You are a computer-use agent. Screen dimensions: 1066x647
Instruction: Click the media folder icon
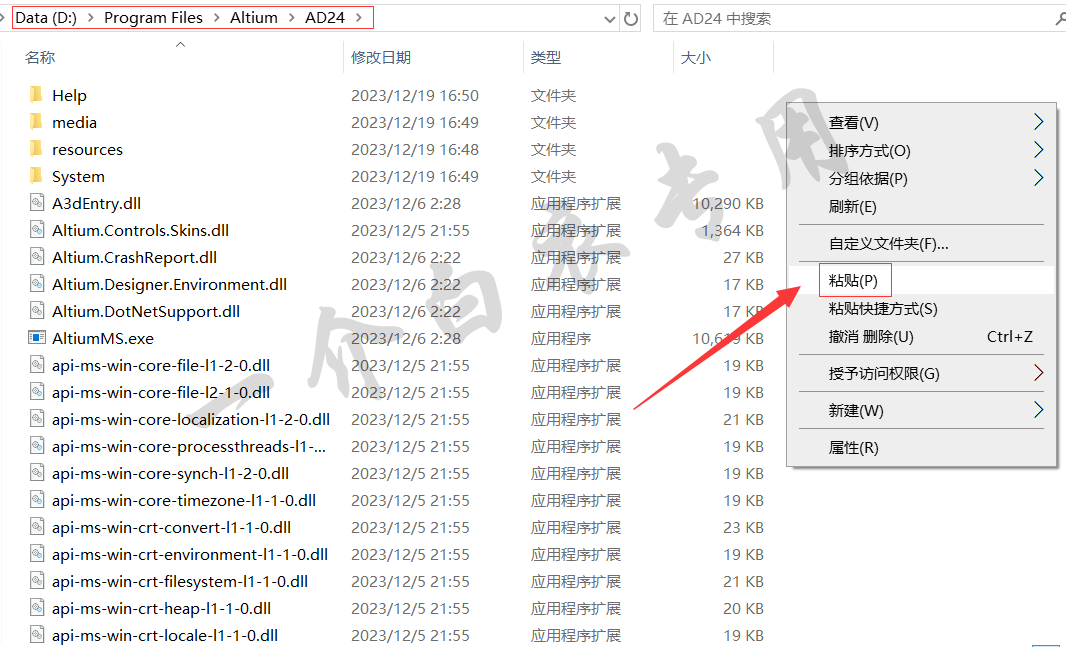pos(37,122)
